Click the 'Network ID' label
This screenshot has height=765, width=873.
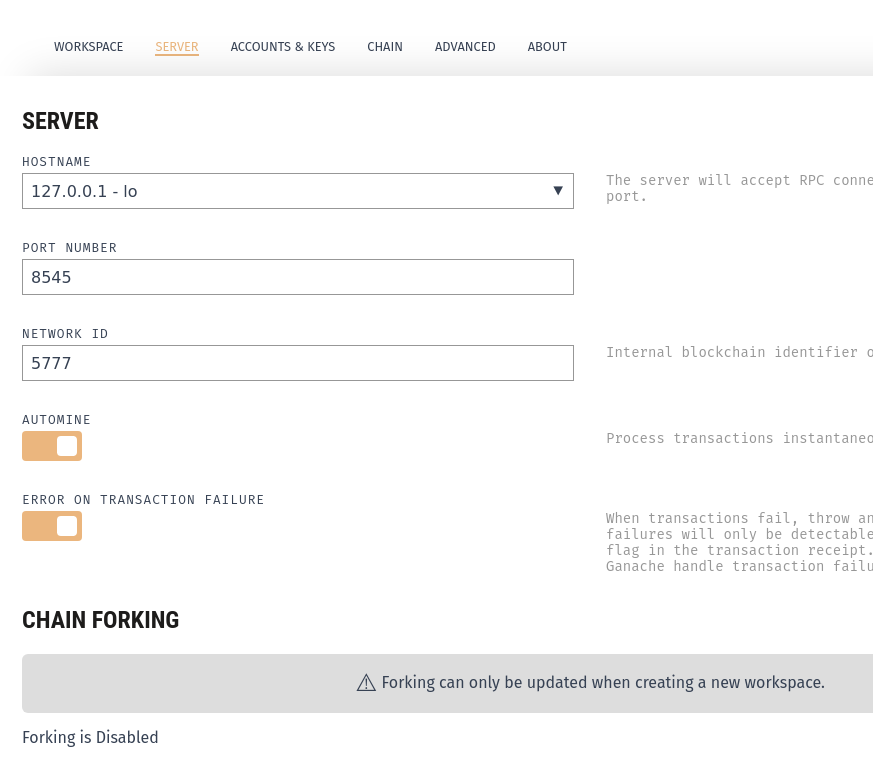(65, 334)
